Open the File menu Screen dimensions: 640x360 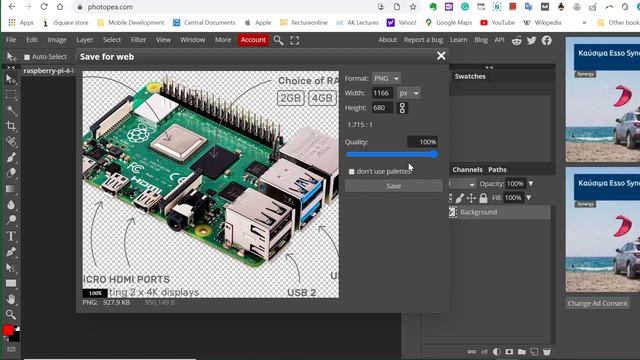point(11,40)
